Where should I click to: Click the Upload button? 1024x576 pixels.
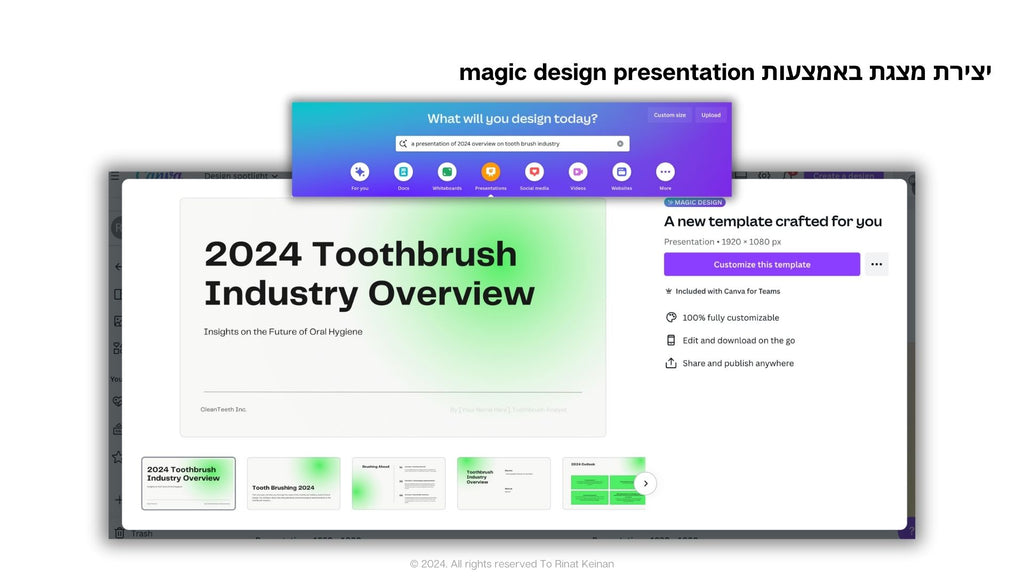(711, 115)
